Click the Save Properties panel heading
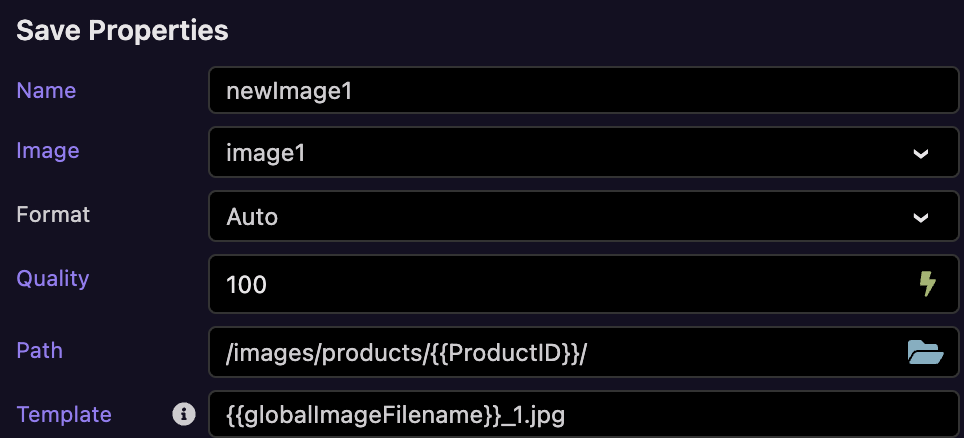The image size is (964, 438). 122,31
